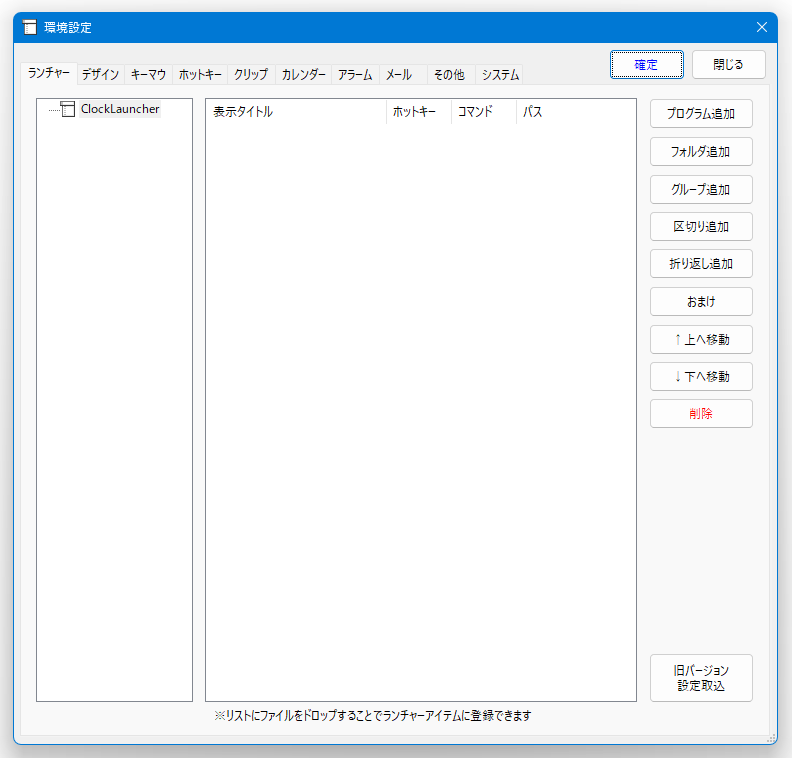Click the 区切り追加 button

pyautogui.click(x=701, y=227)
